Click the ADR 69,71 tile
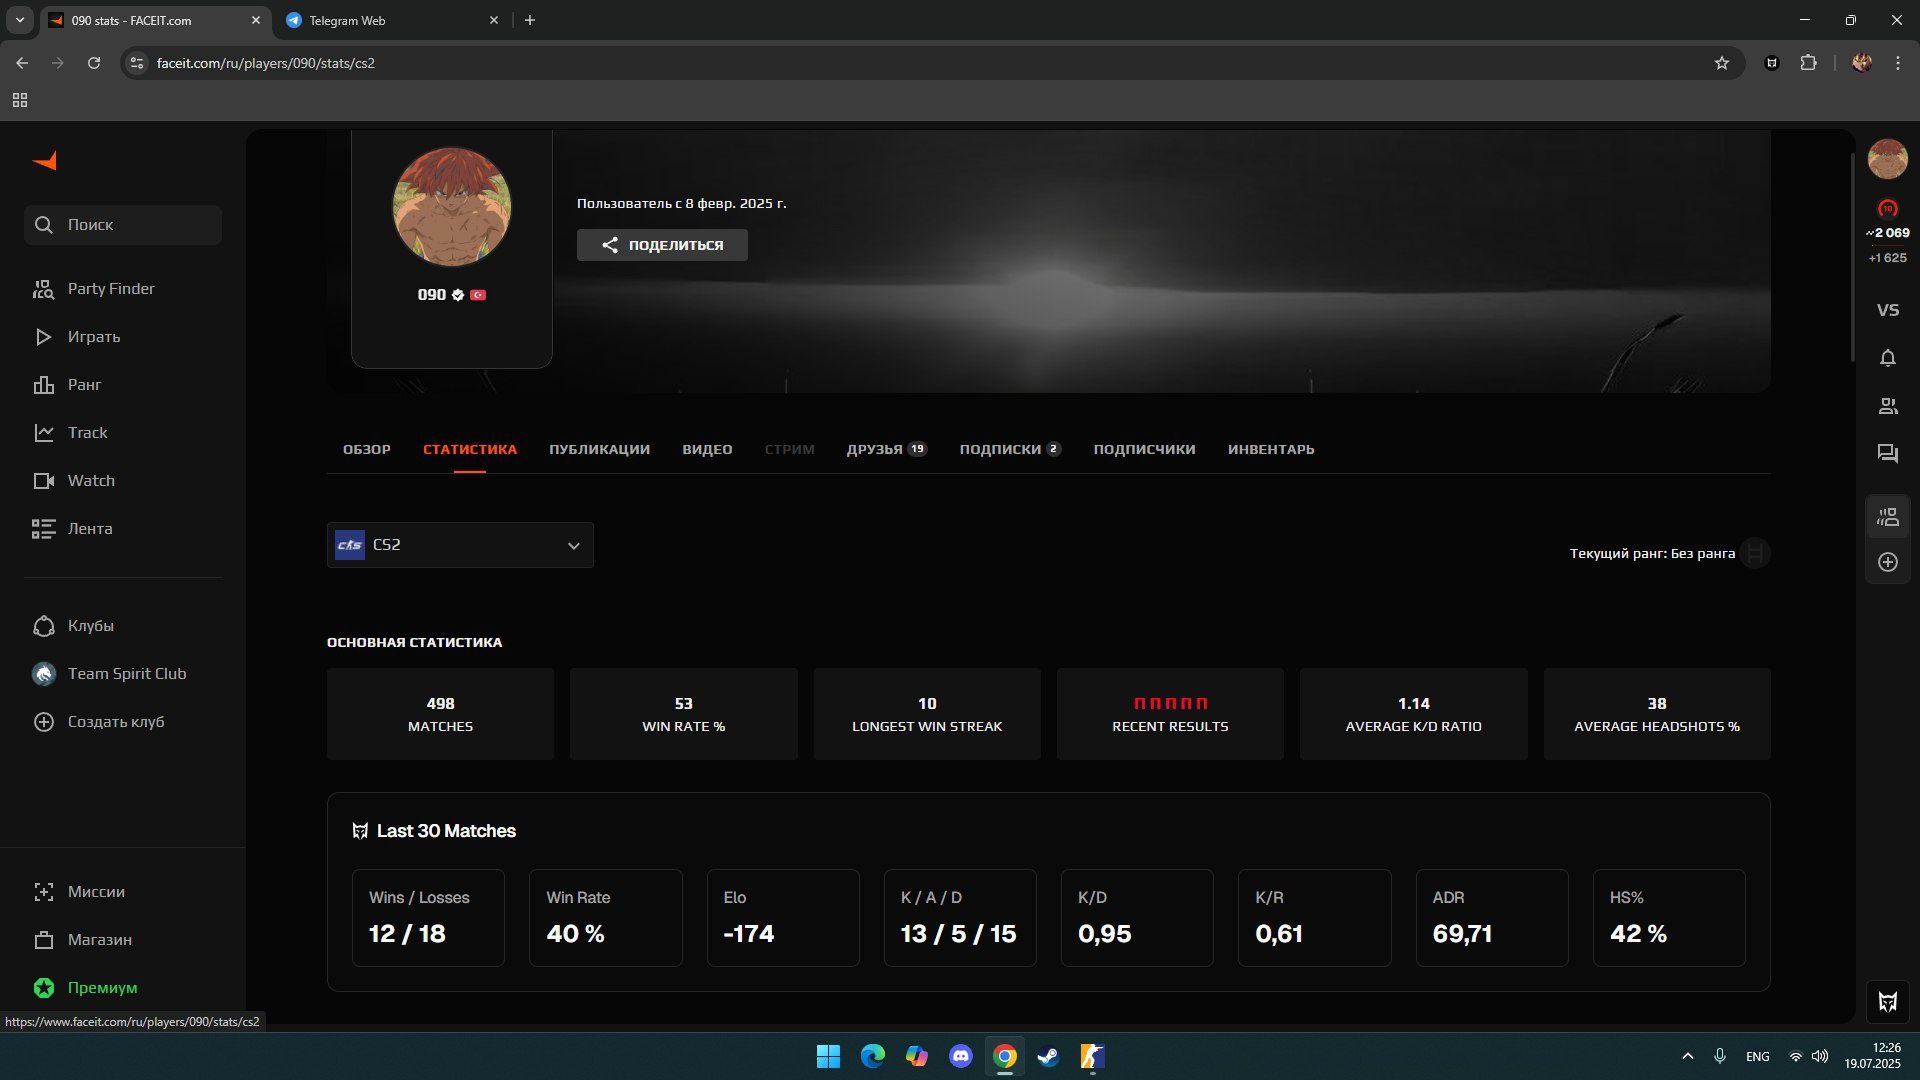1920x1080 pixels. (1492, 918)
